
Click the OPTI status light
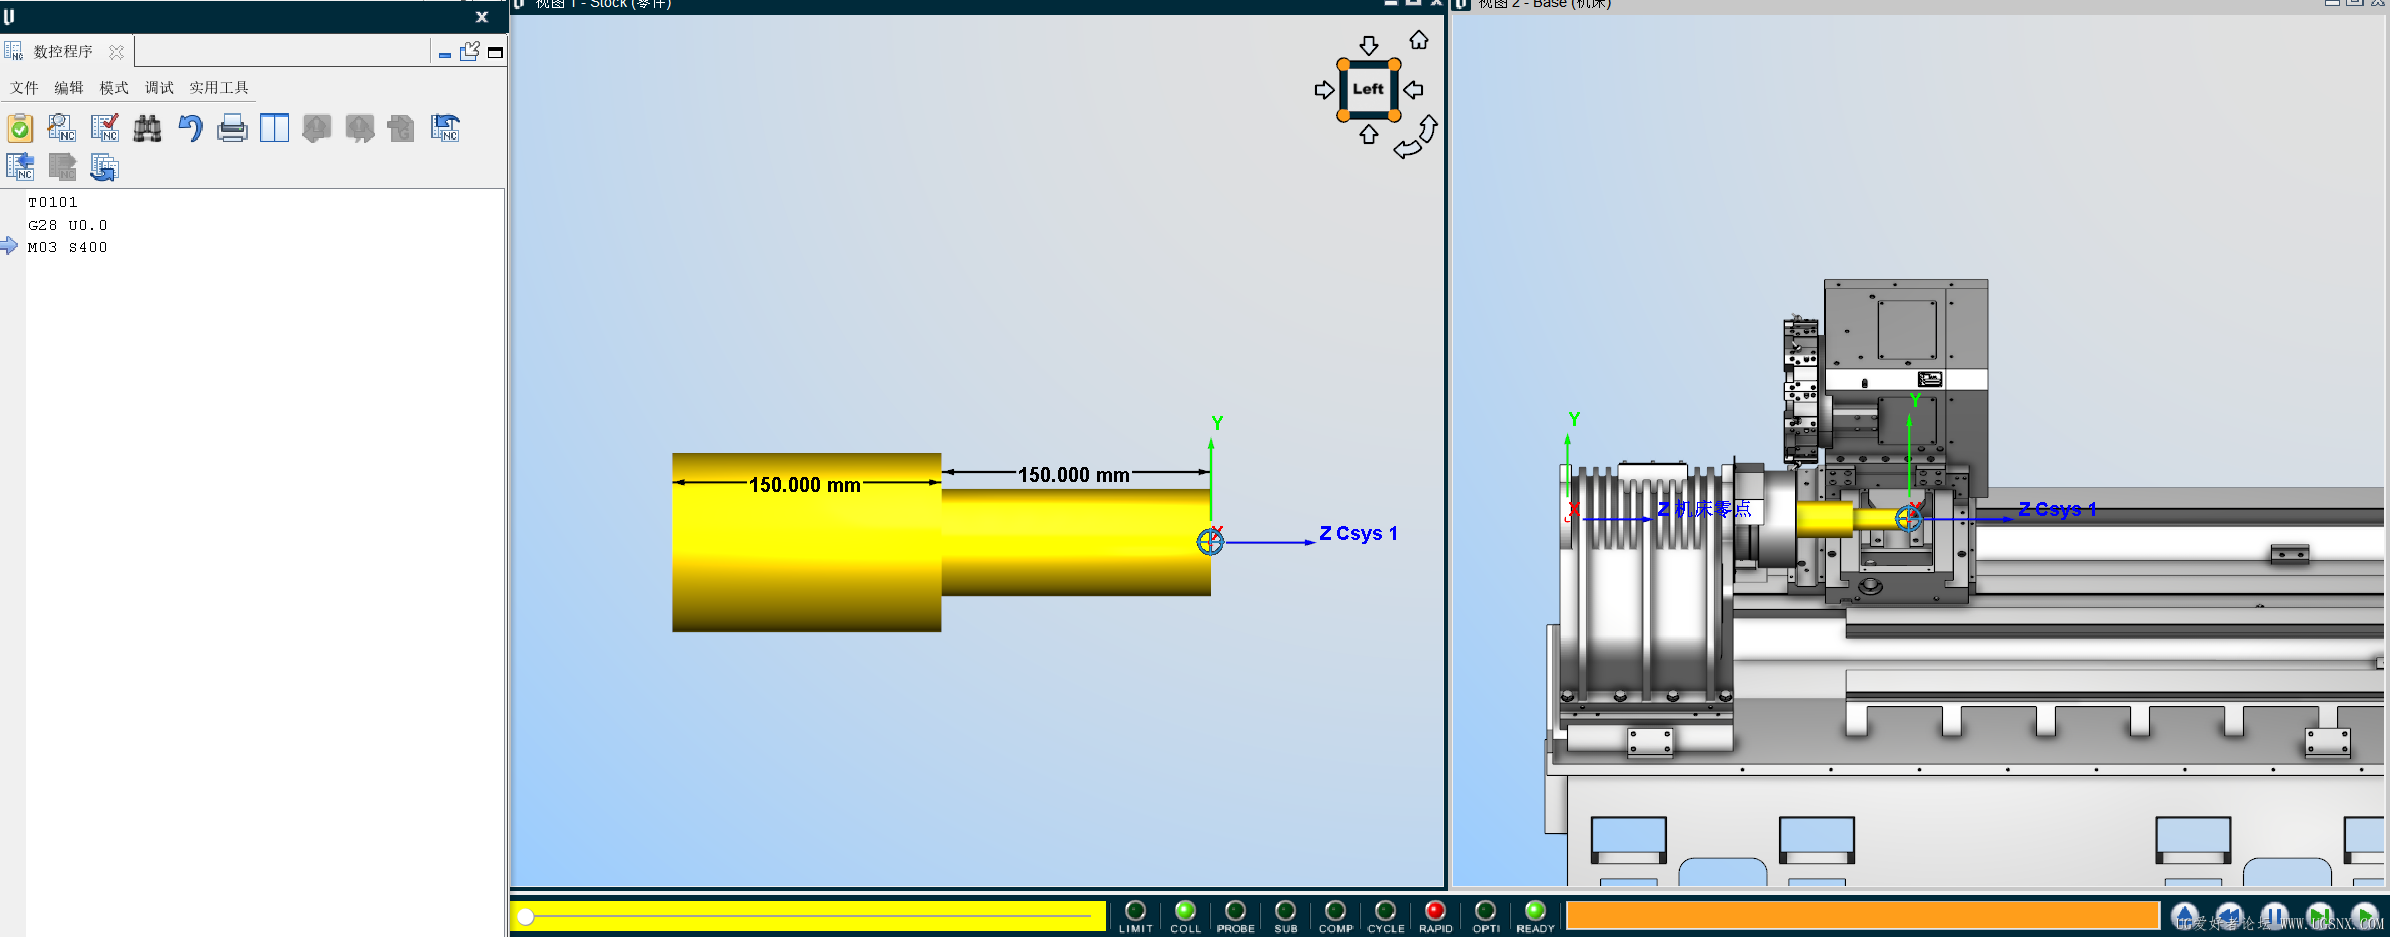tap(1486, 911)
